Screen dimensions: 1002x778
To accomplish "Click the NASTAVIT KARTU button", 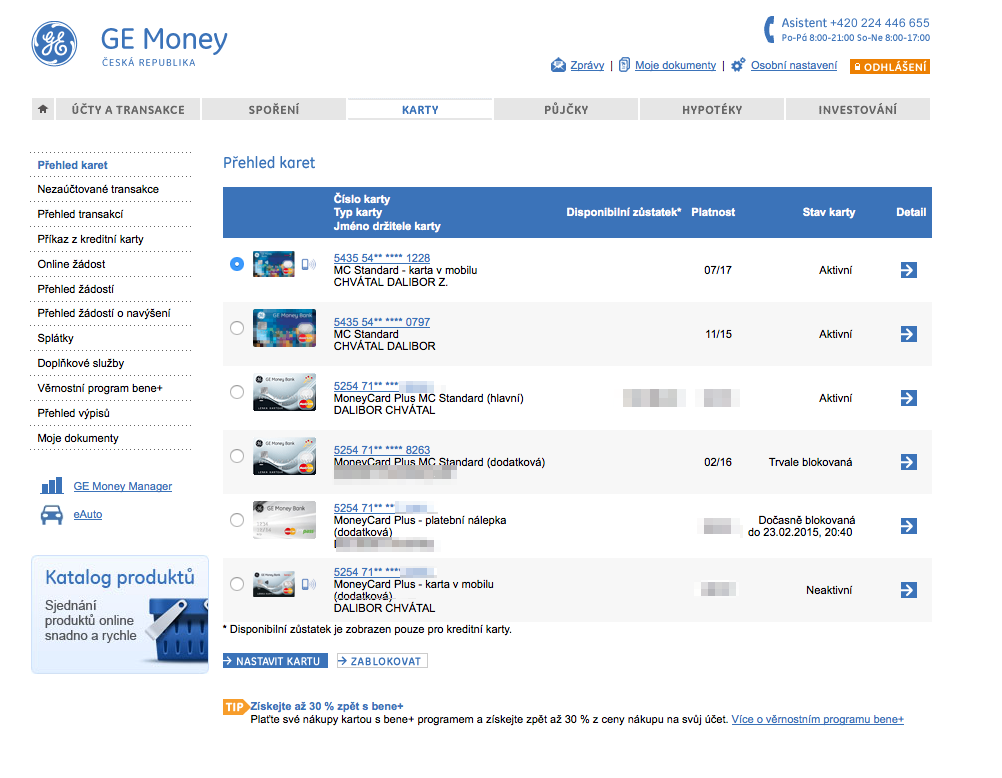I will pos(275,661).
